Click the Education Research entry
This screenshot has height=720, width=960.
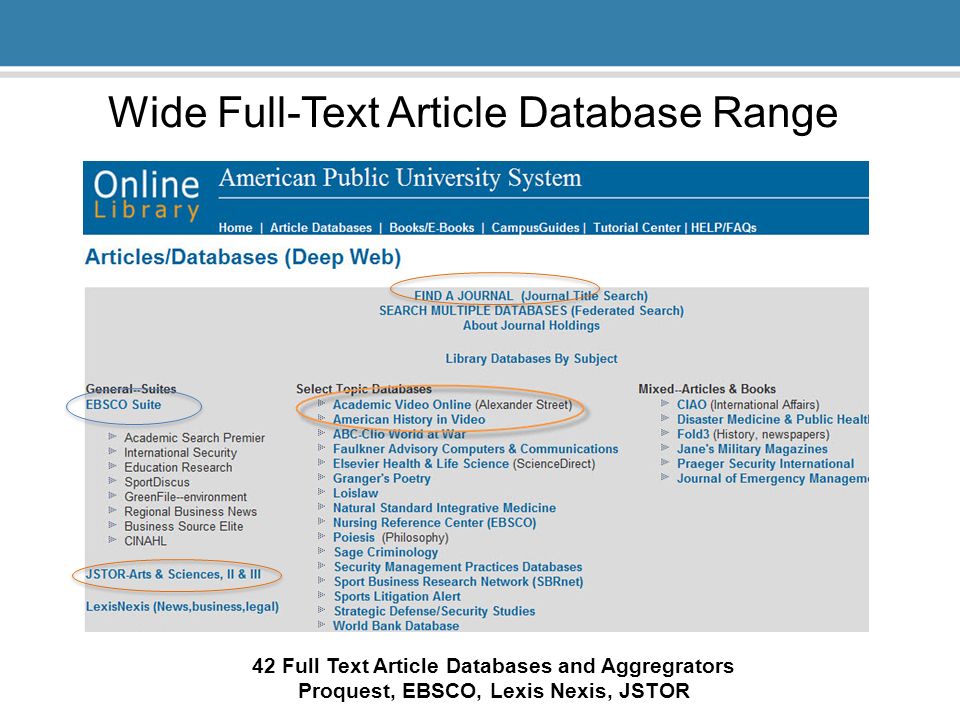(178, 467)
